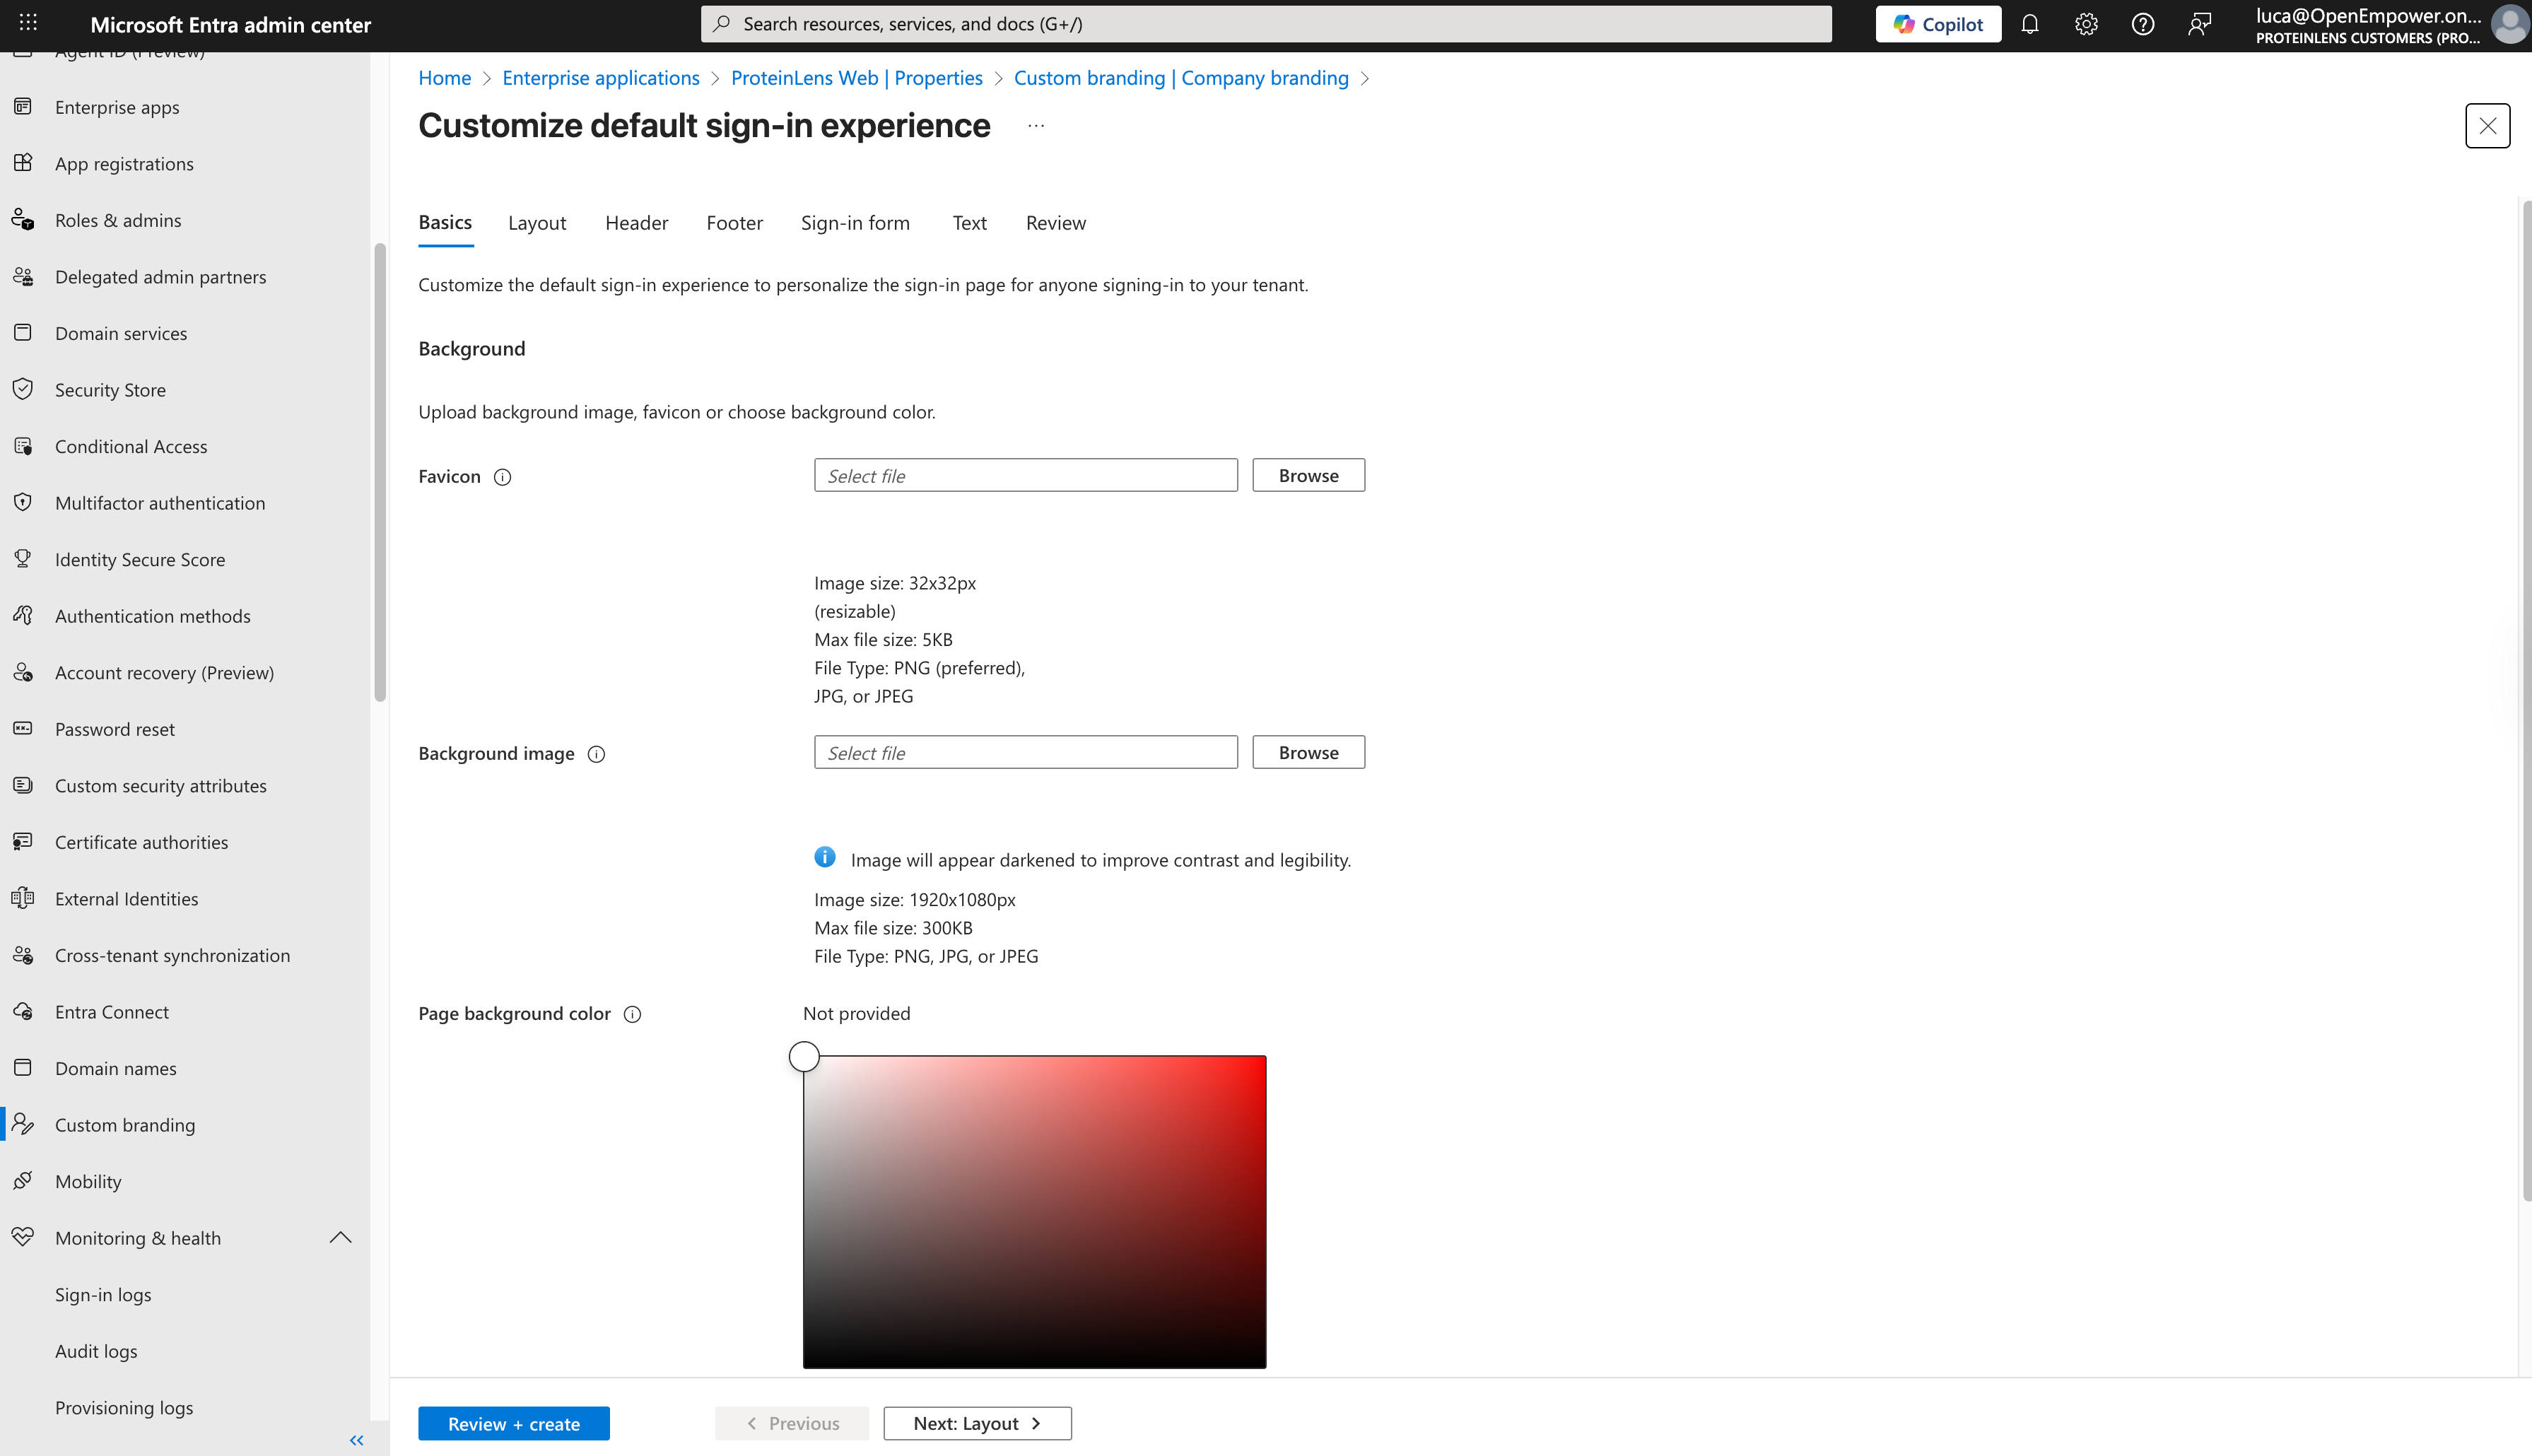2532x1456 pixels.
Task: Open the app launcher grid
Action: click(27, 23)
